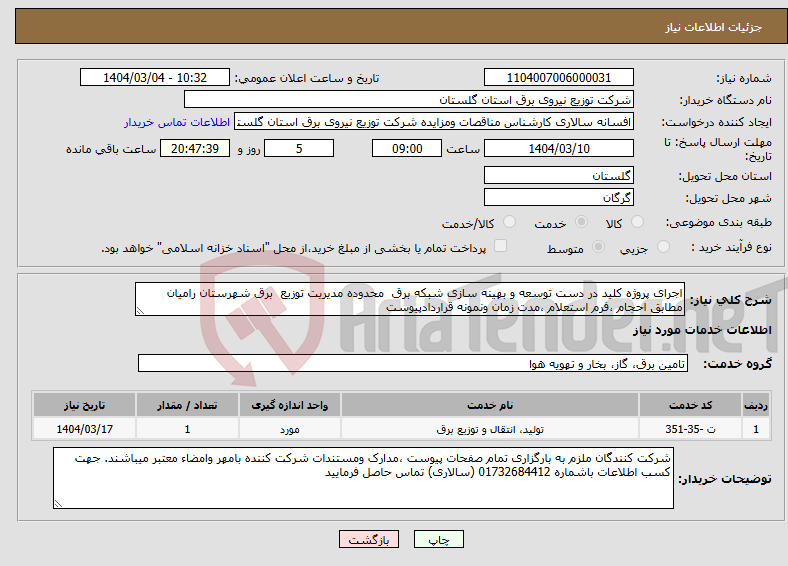
Task: Click the delivery city field گرگان
Action: click(558, 197)
